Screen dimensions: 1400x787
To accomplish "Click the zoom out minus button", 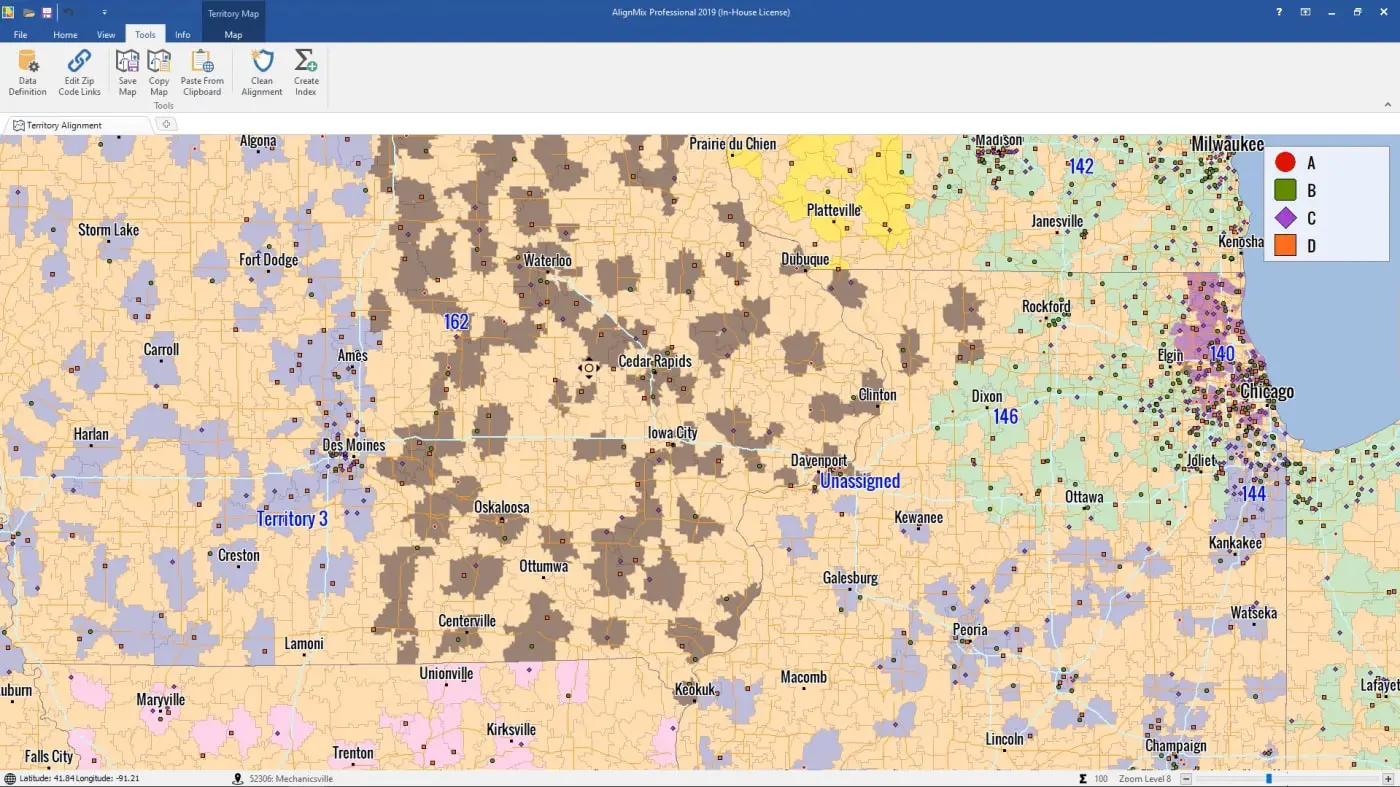I will click(1186, 778).
